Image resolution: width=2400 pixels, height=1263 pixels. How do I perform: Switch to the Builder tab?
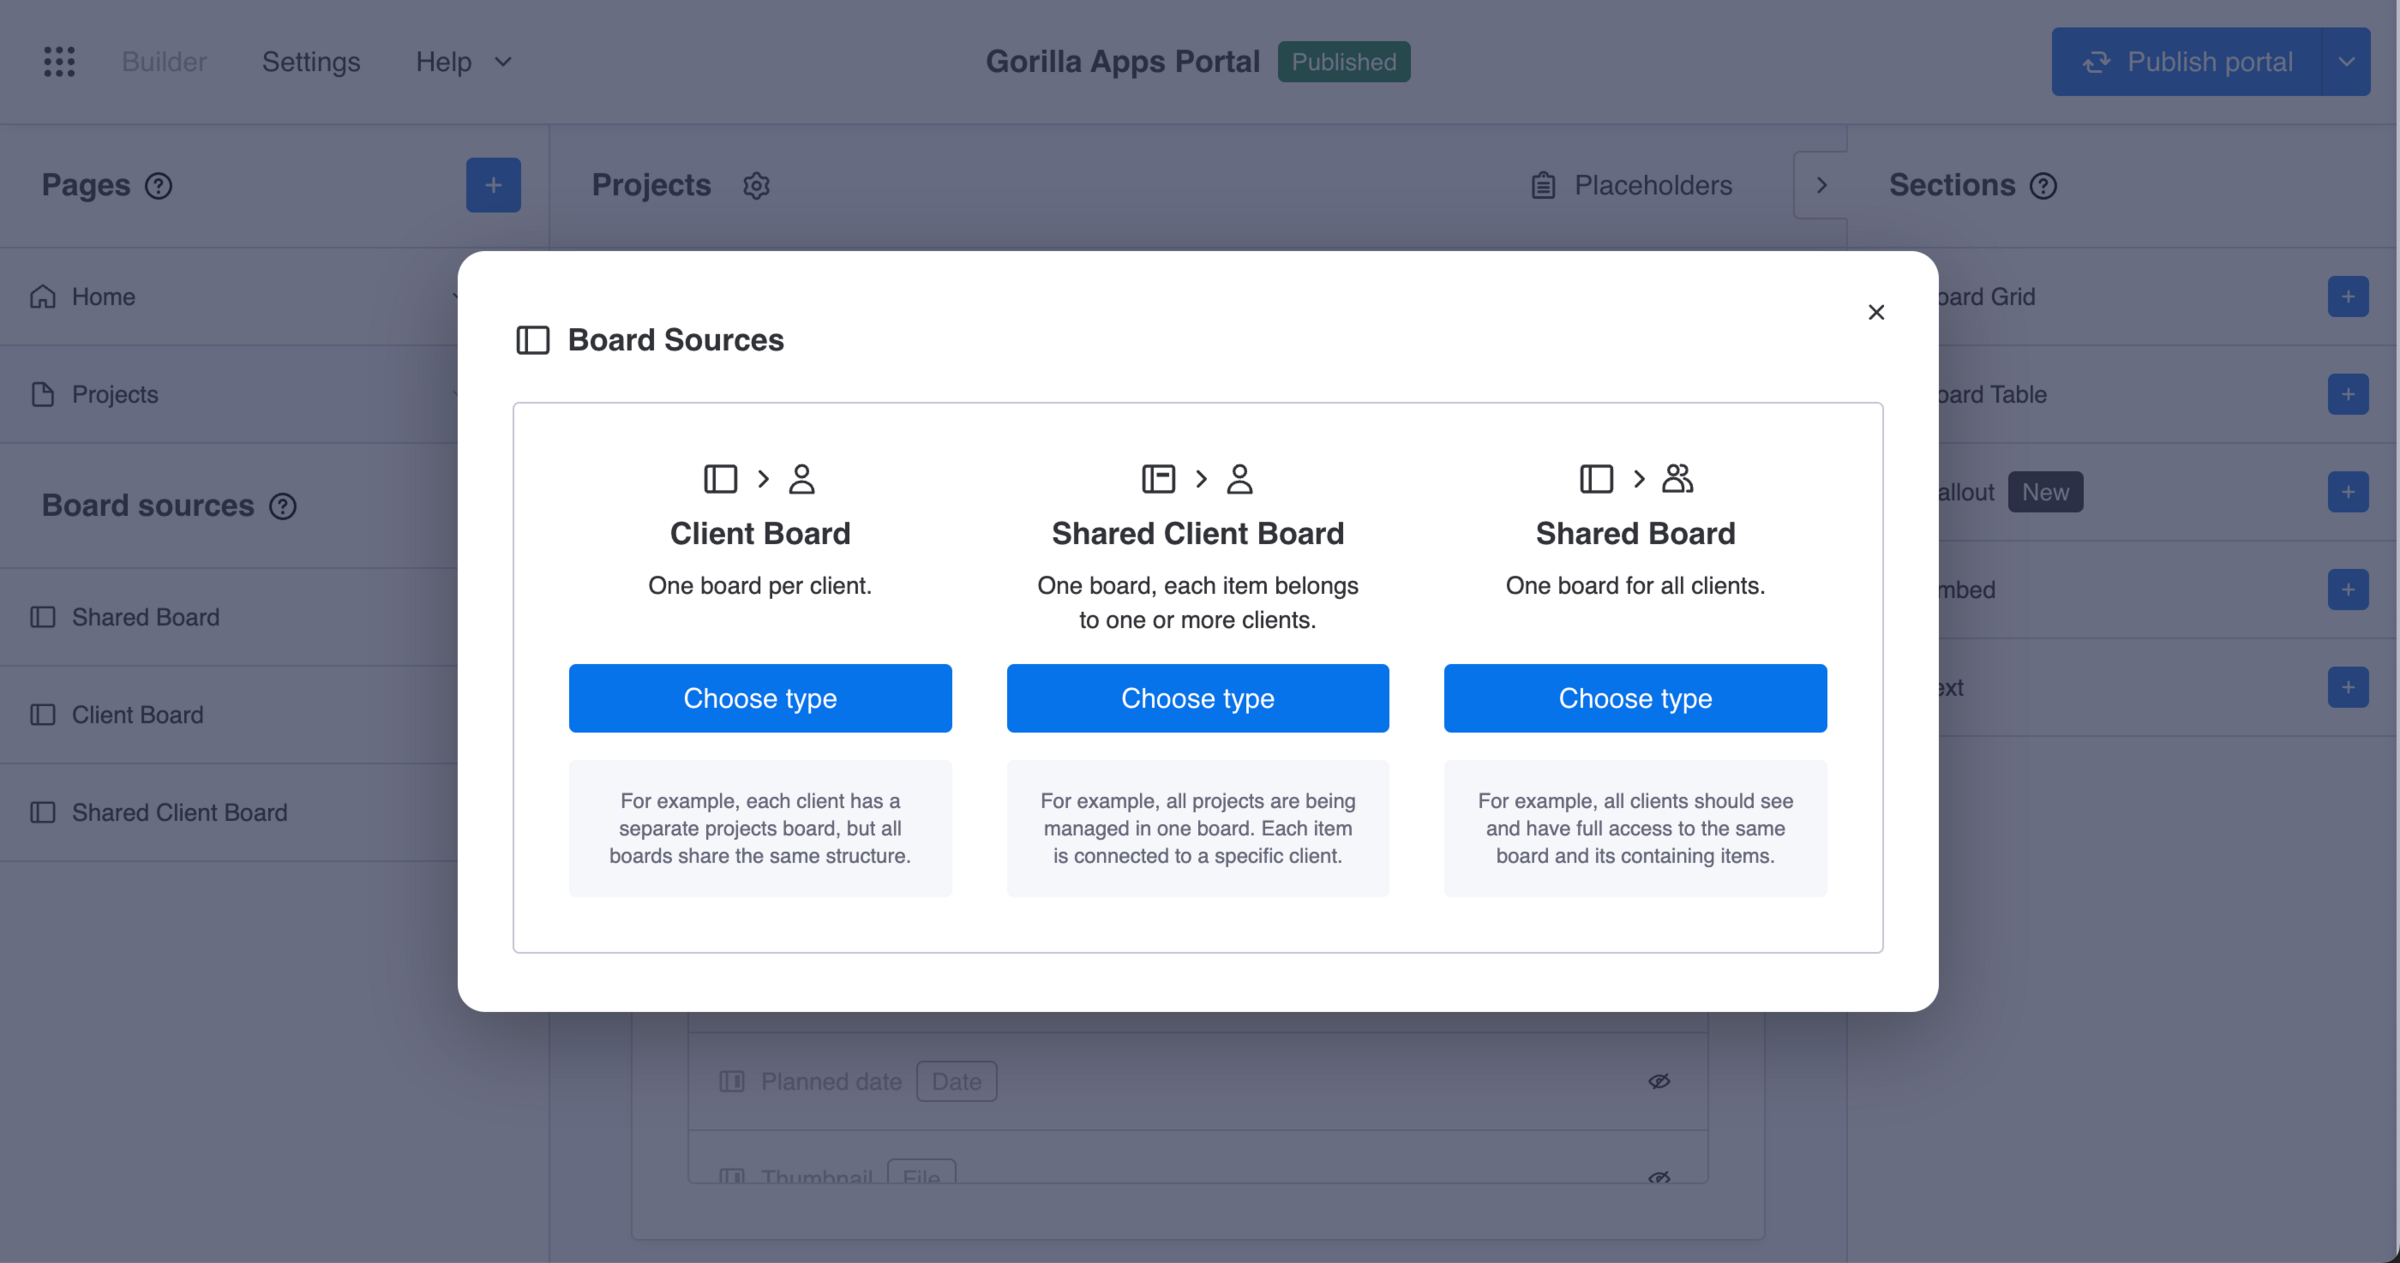point(164,62)
